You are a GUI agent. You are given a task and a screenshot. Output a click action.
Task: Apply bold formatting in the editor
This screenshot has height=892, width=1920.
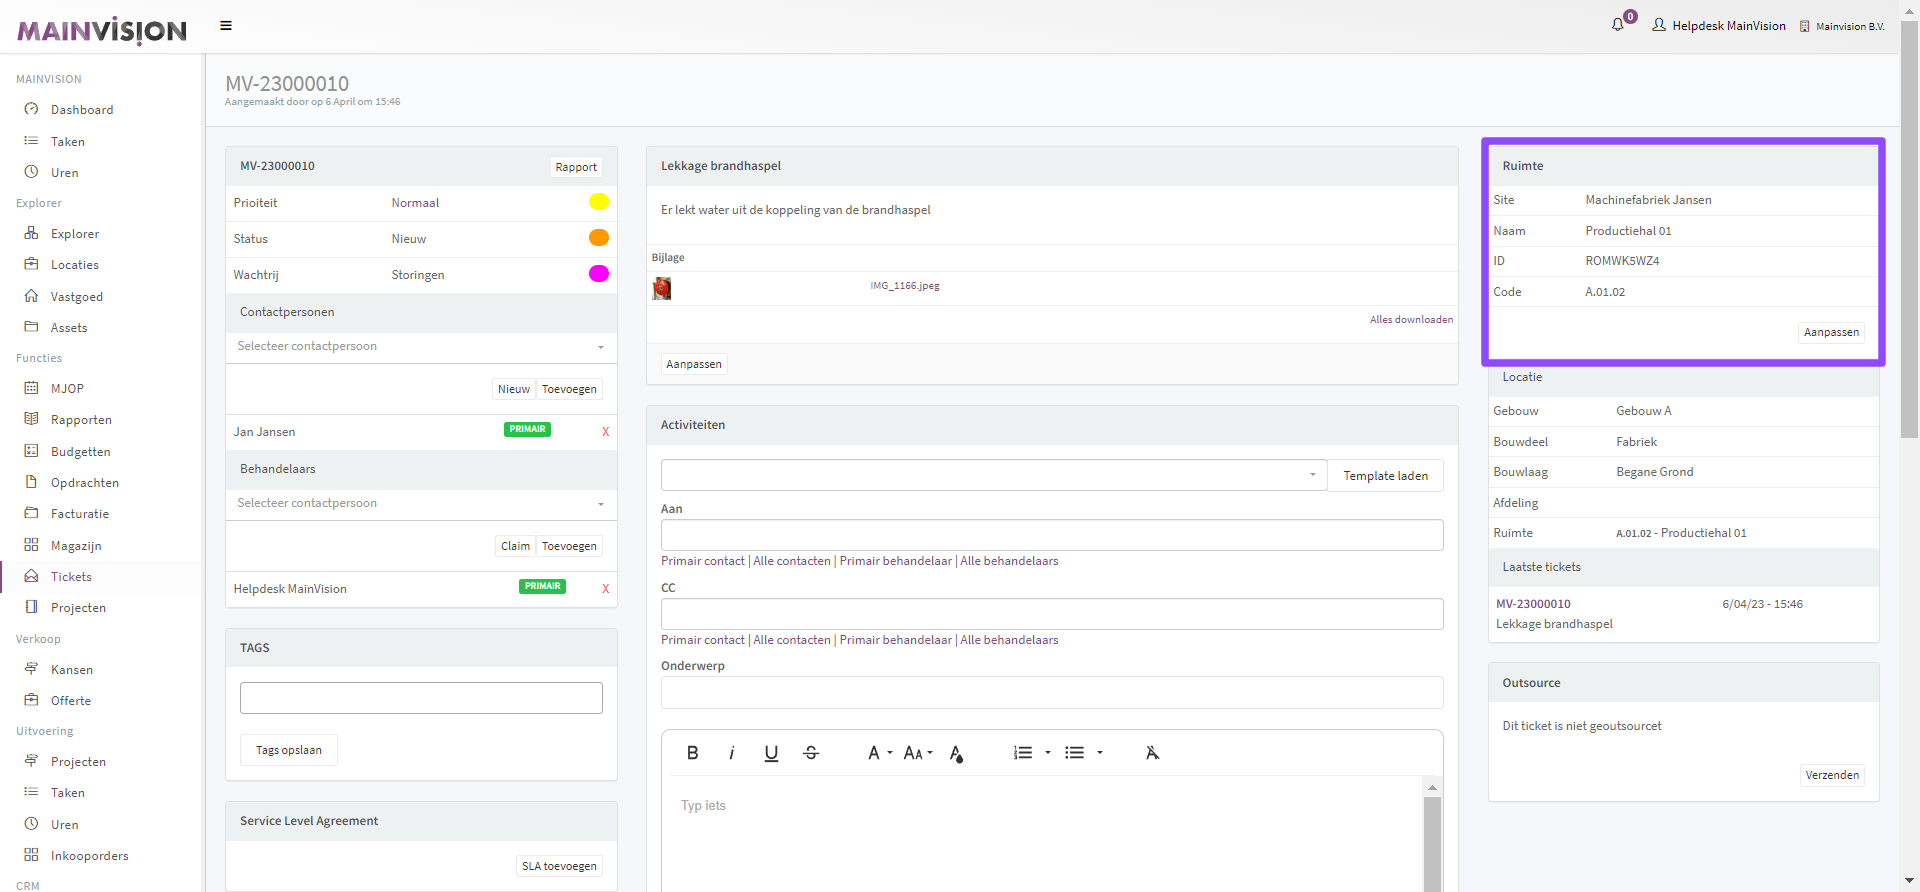(692, 753)
